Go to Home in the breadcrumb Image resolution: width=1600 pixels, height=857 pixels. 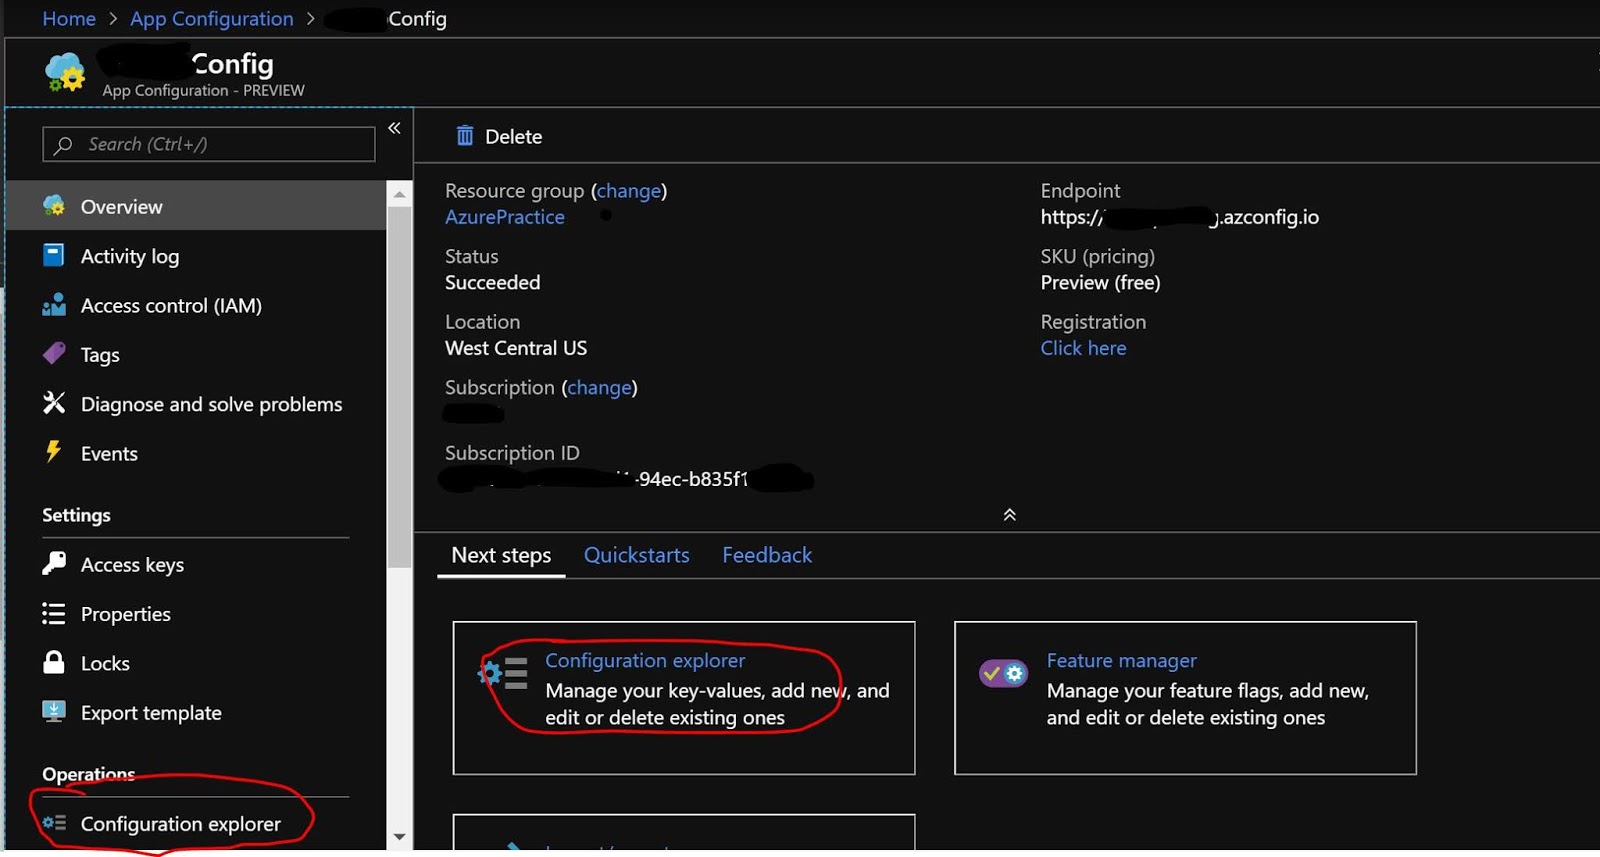coord(69,19)
